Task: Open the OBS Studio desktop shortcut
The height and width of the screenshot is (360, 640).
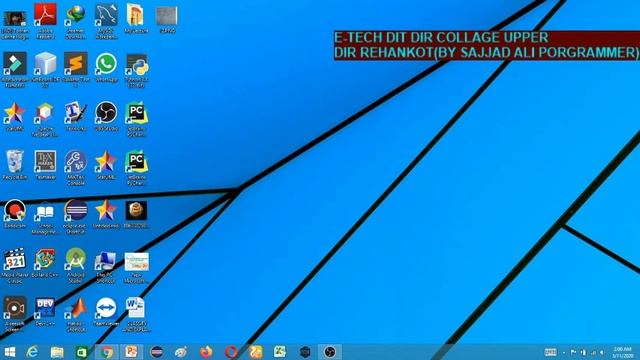Action: pyautogui.click(x=106, y=113)
